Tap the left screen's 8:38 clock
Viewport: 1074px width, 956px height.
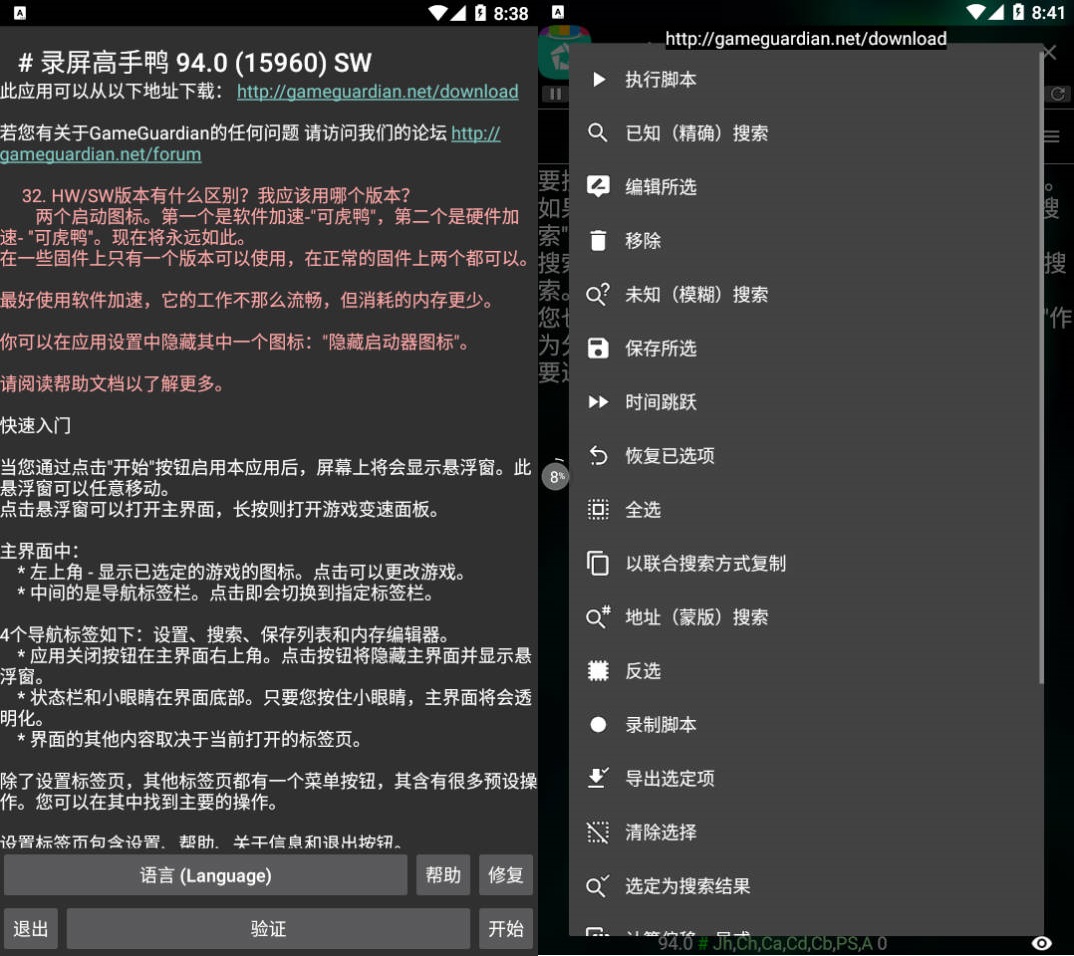point(511,13)
